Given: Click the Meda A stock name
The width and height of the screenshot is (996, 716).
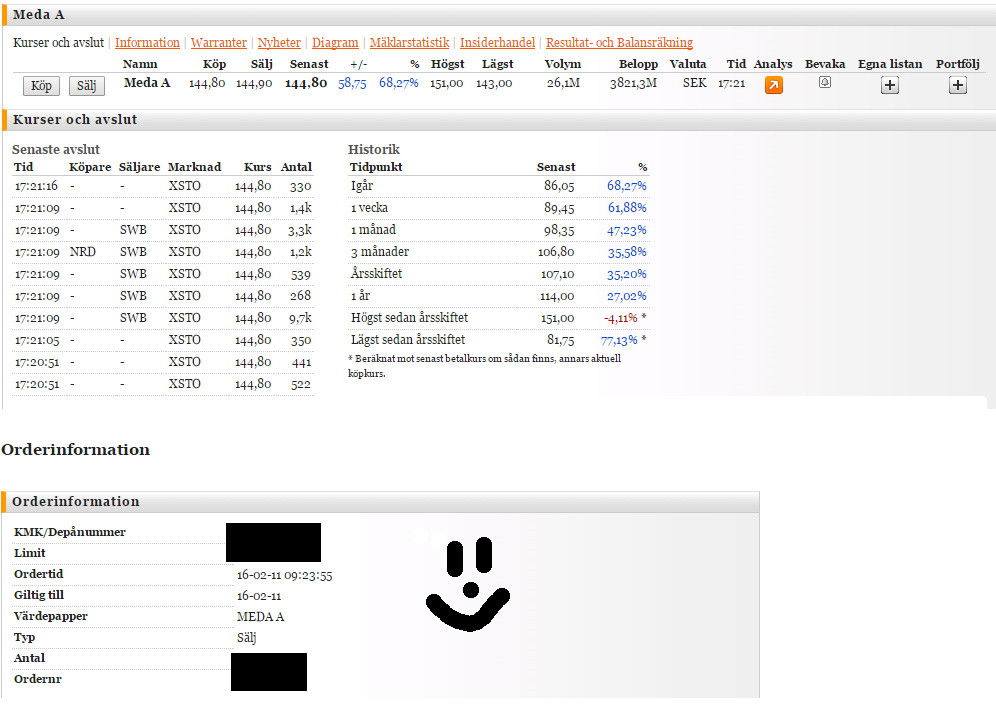Looking at the screenshot, I should coord(146,83).
